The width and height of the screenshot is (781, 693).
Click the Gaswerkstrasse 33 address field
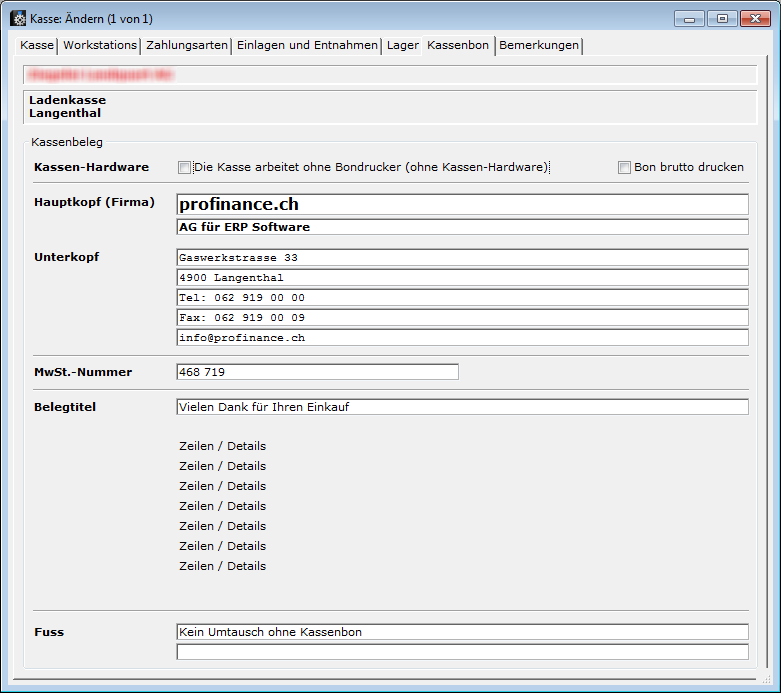(x=462, y=258)
